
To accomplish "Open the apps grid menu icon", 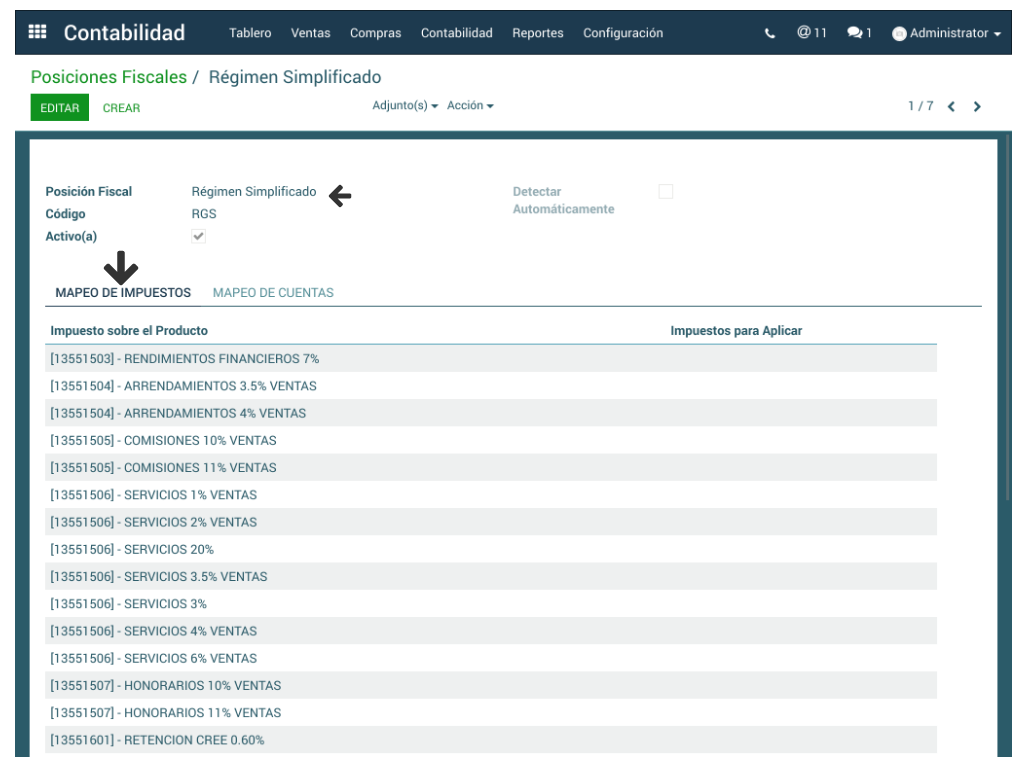I will point(37,33).
